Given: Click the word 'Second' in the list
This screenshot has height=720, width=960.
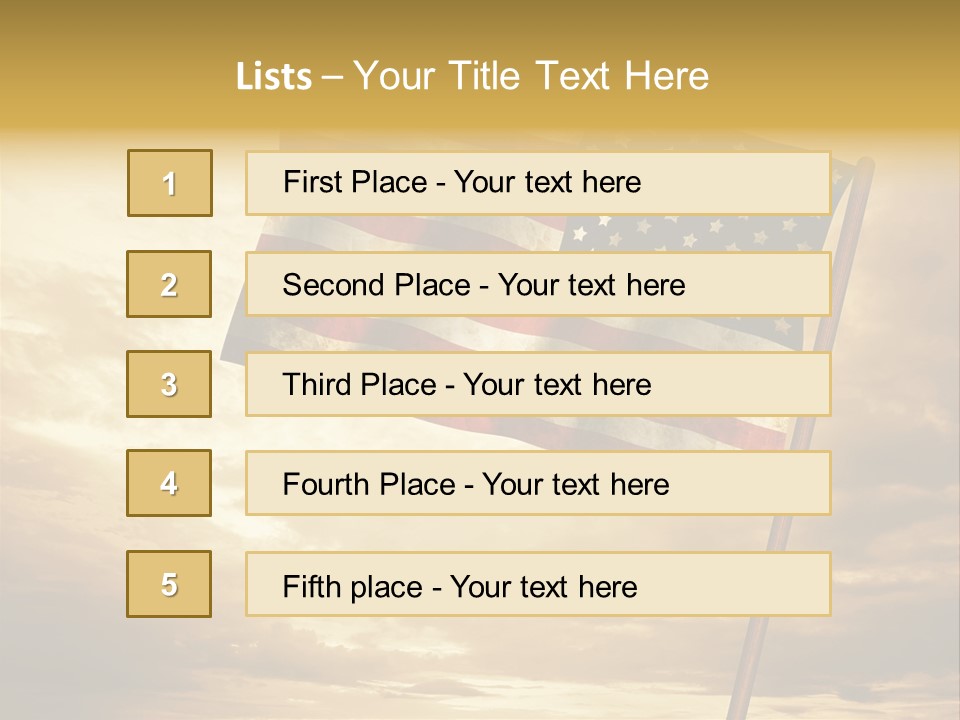Looking at the screenshot, I should click(334, 285).
